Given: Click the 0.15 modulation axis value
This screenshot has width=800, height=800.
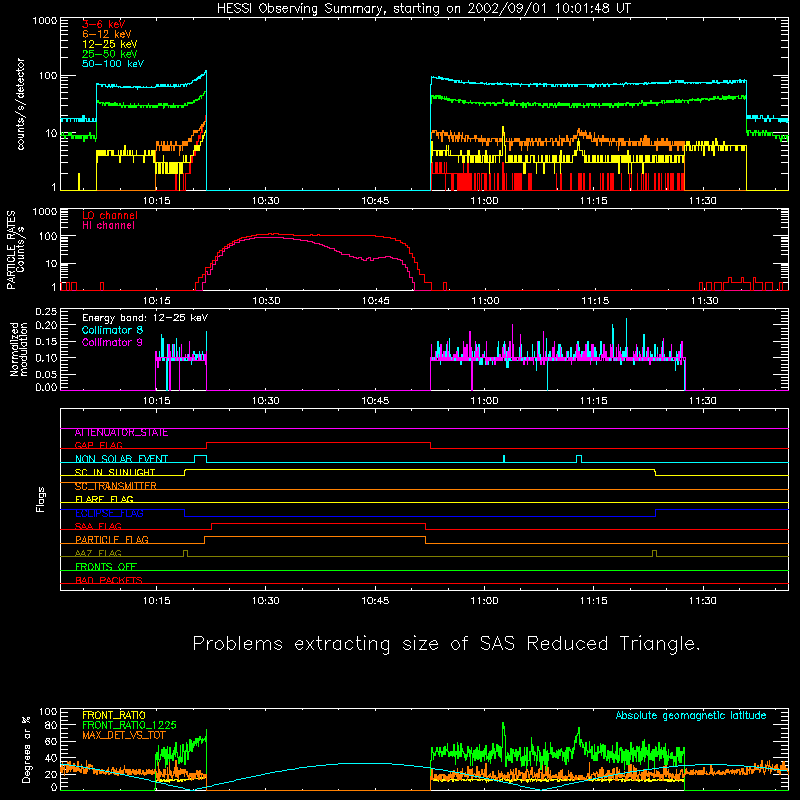Looking at the screenshot, I should 46,342.
